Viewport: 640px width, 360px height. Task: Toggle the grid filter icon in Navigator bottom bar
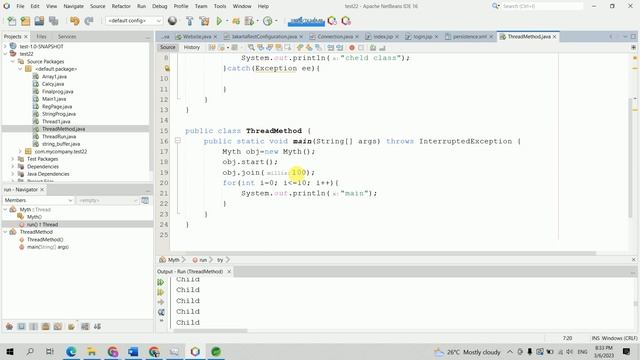click(x=85, y=327)
